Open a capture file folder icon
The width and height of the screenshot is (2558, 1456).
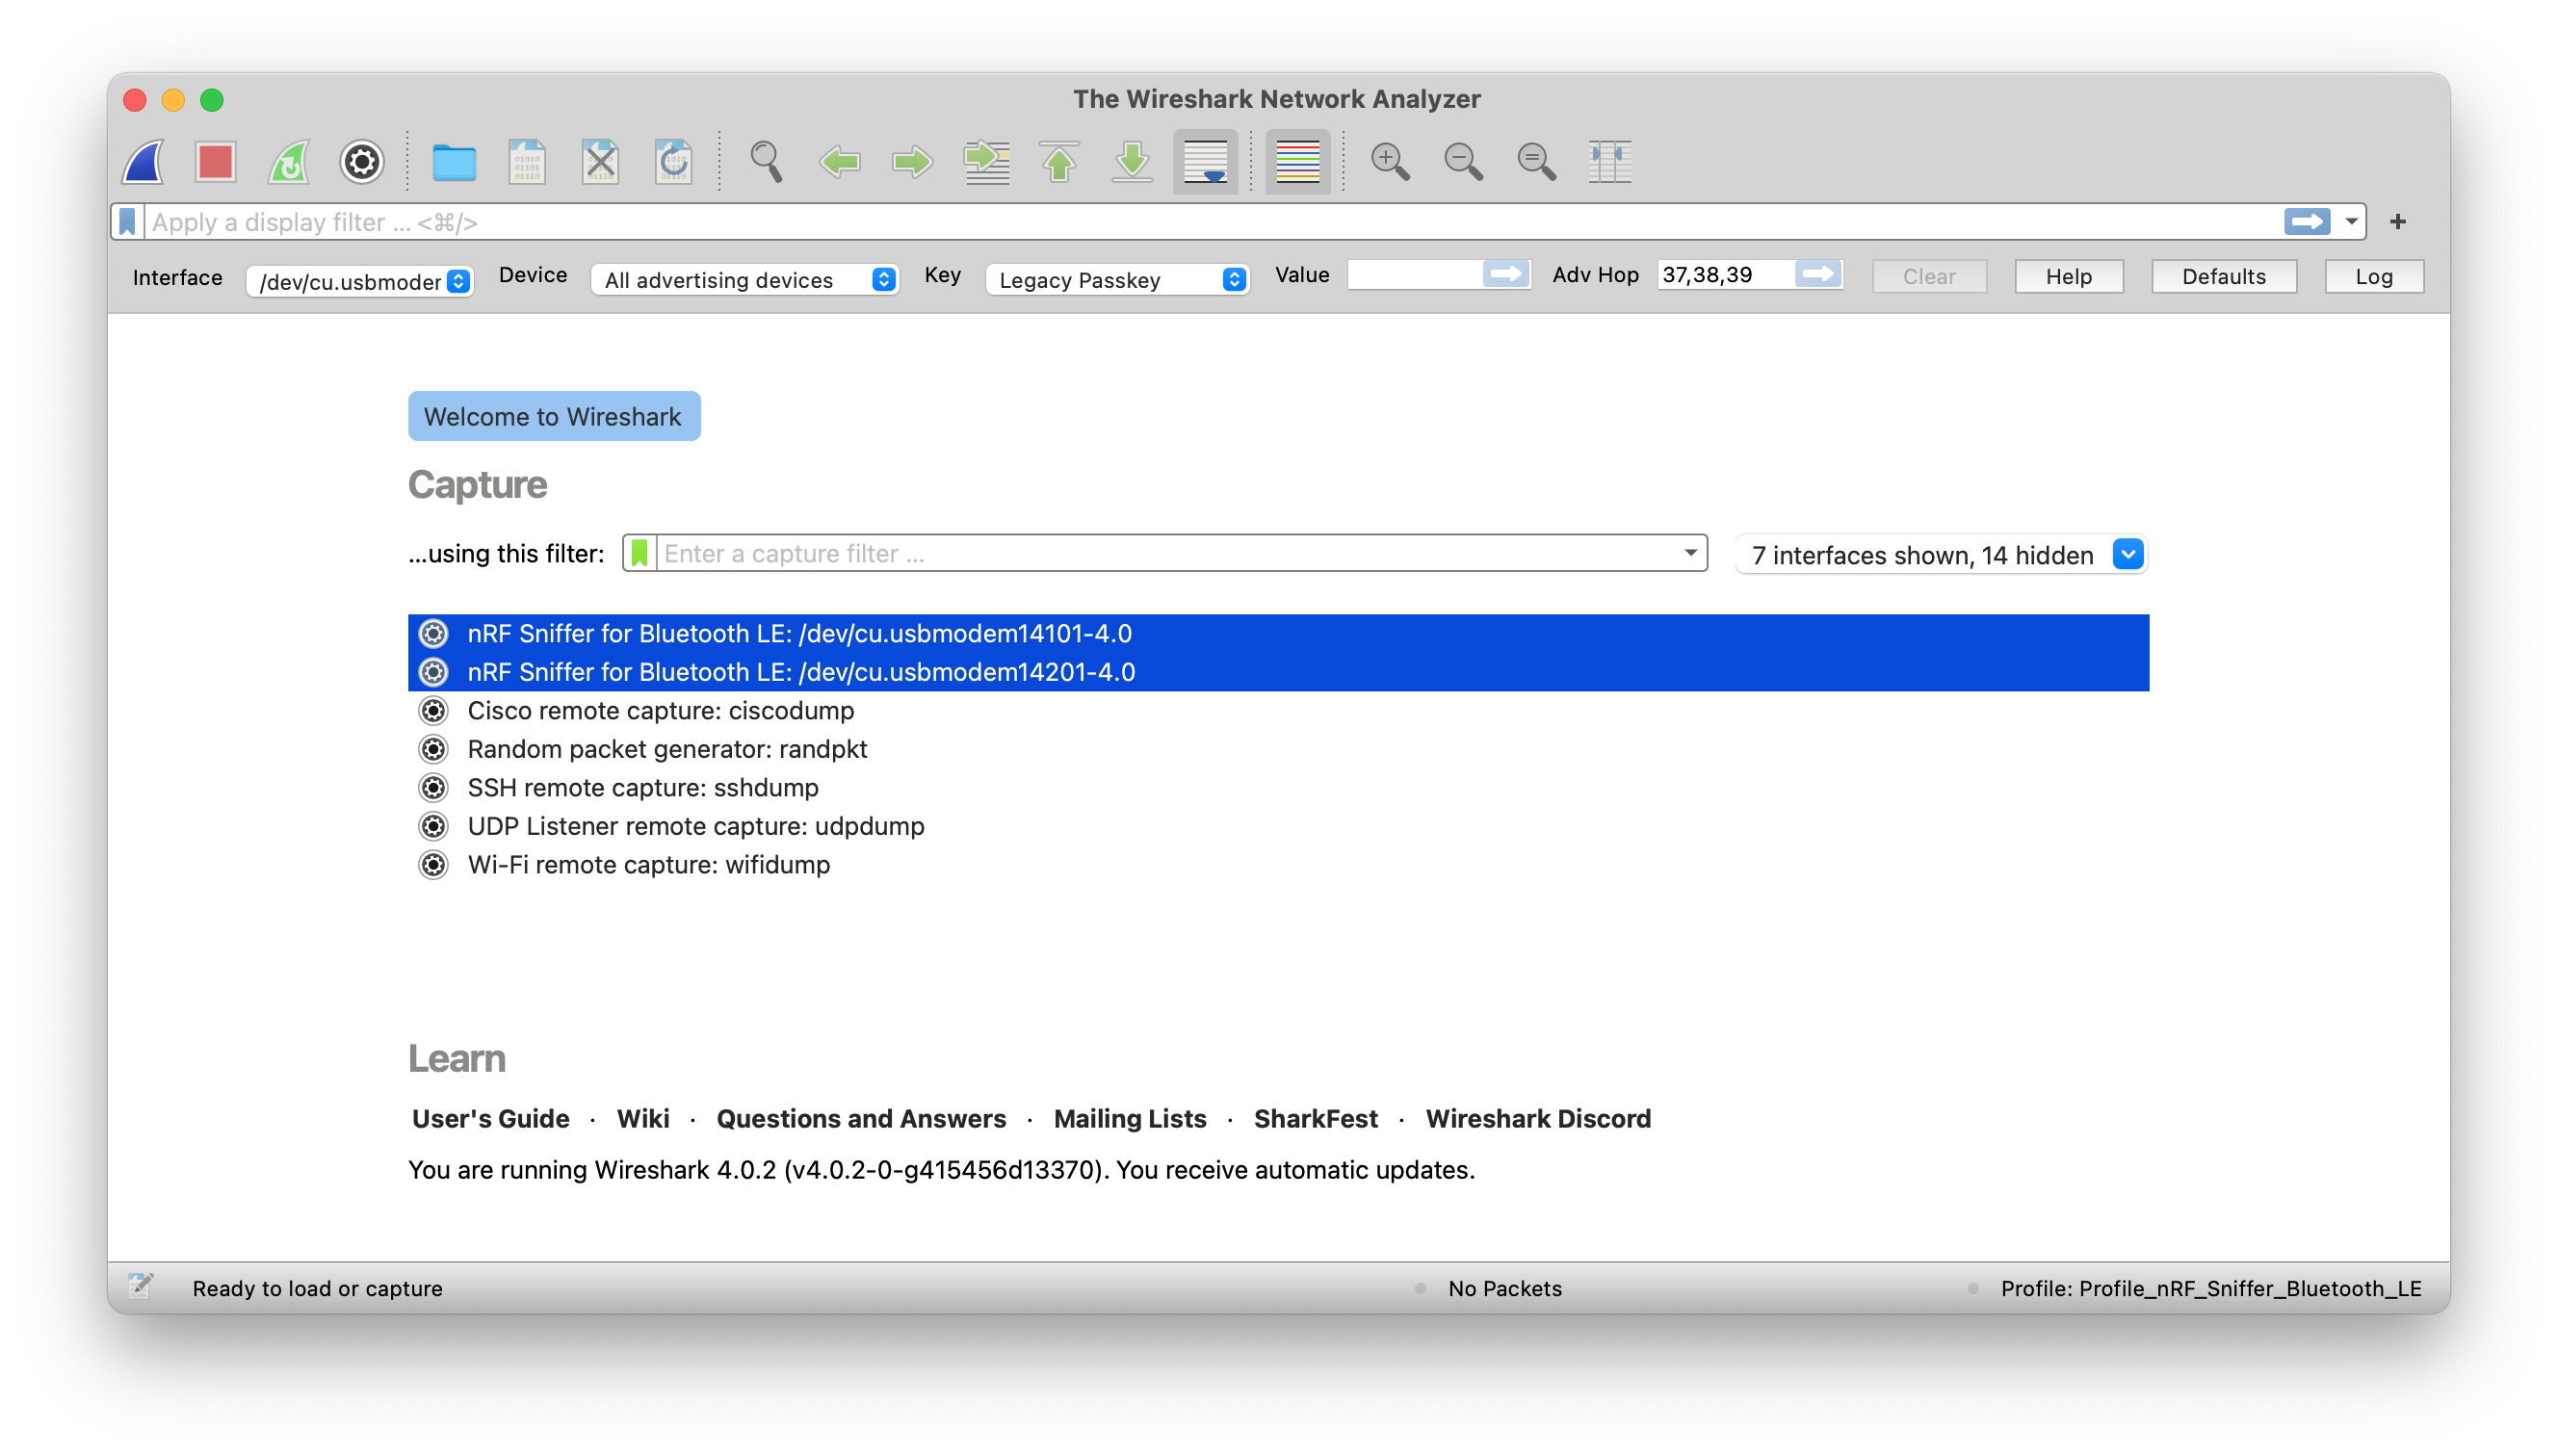pos(454,161)
